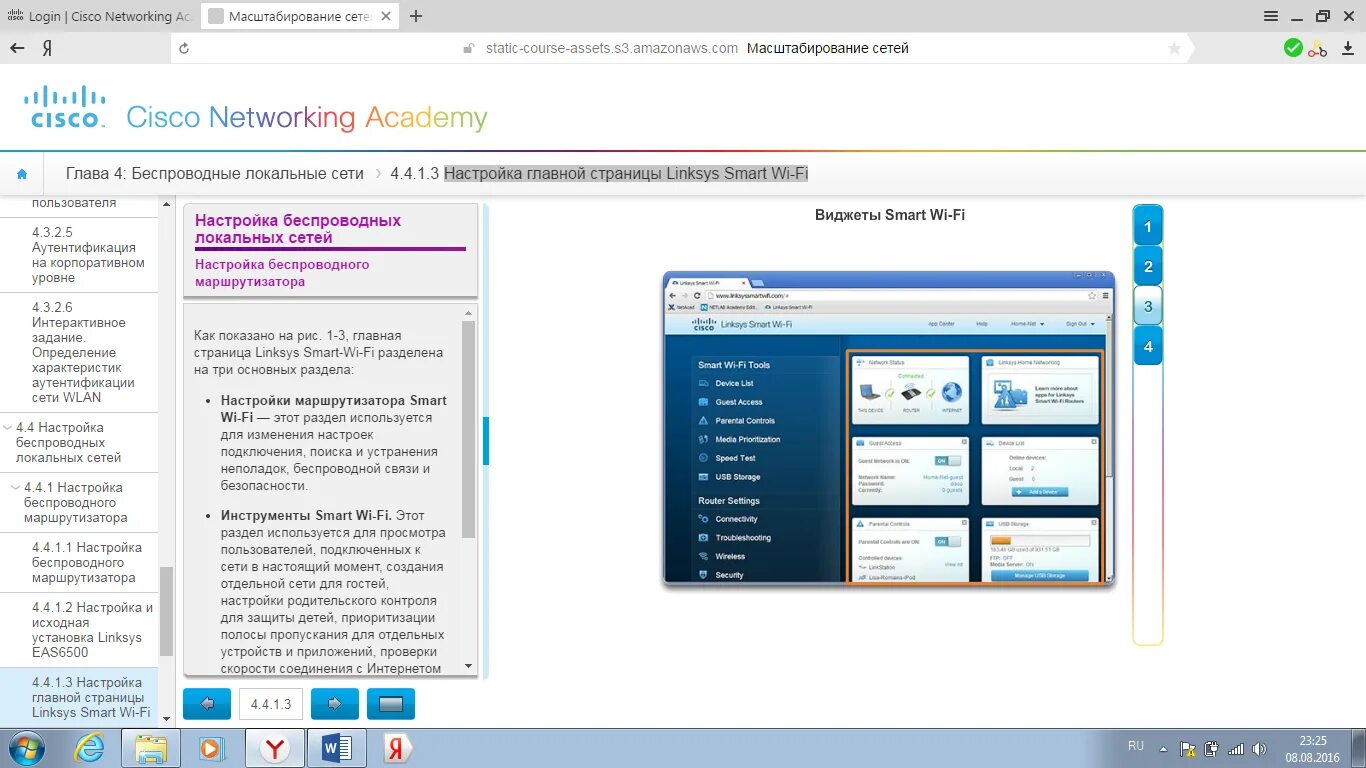The image size is (1366, 768).
Task: Open Windows Explorer from the taskbar
Action: (151, 748)
